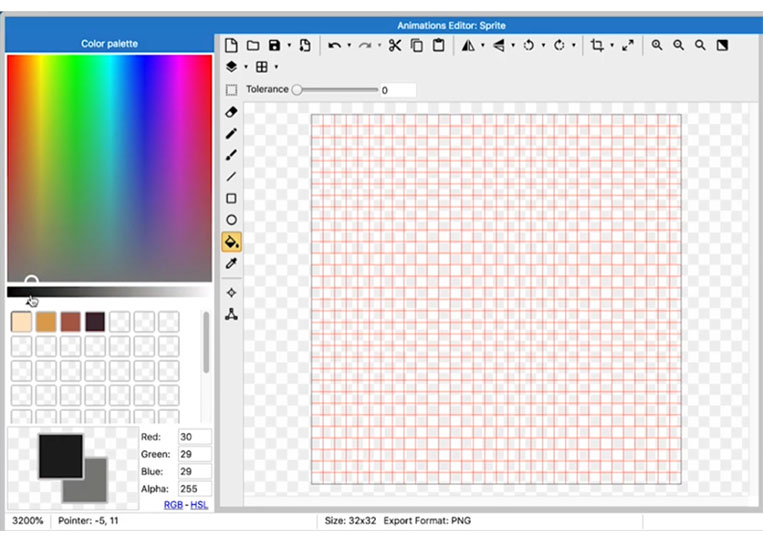This screenshot has height=541, width=763.
Task: Open save options dropdown arrow
Action: pos(289,46)
